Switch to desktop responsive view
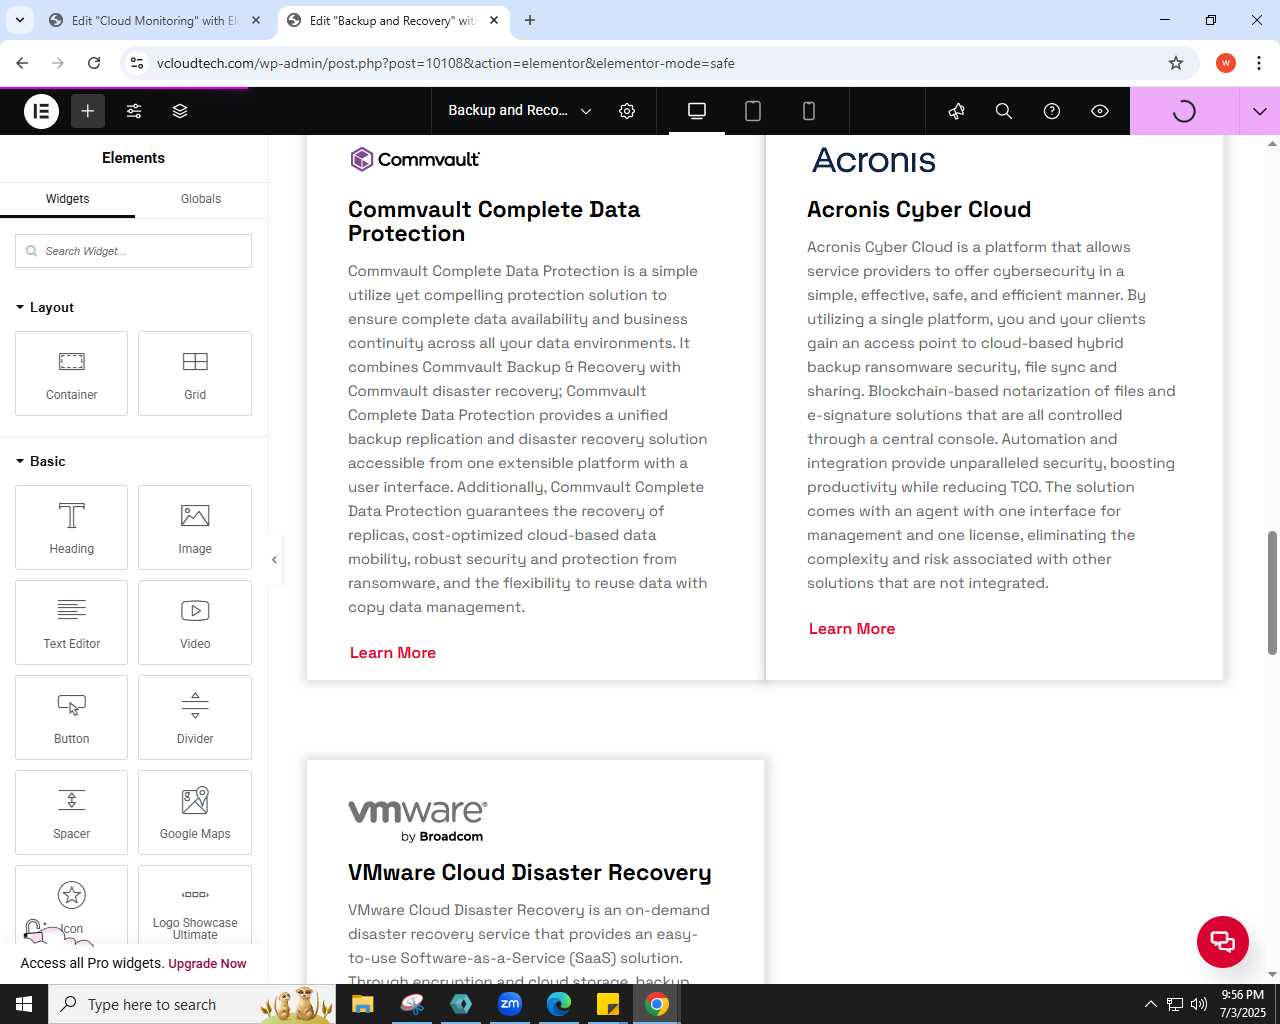1280x1024 pixels. [x=697, y=111]
